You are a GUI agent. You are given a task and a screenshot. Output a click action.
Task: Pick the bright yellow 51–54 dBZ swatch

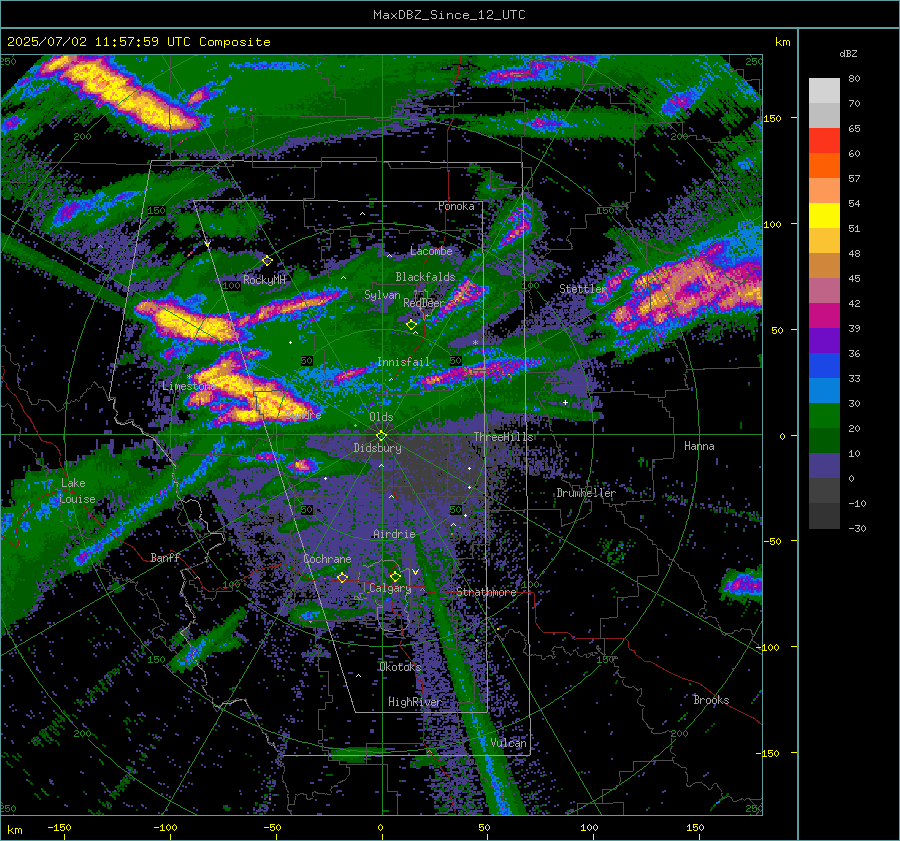point(824,216)
